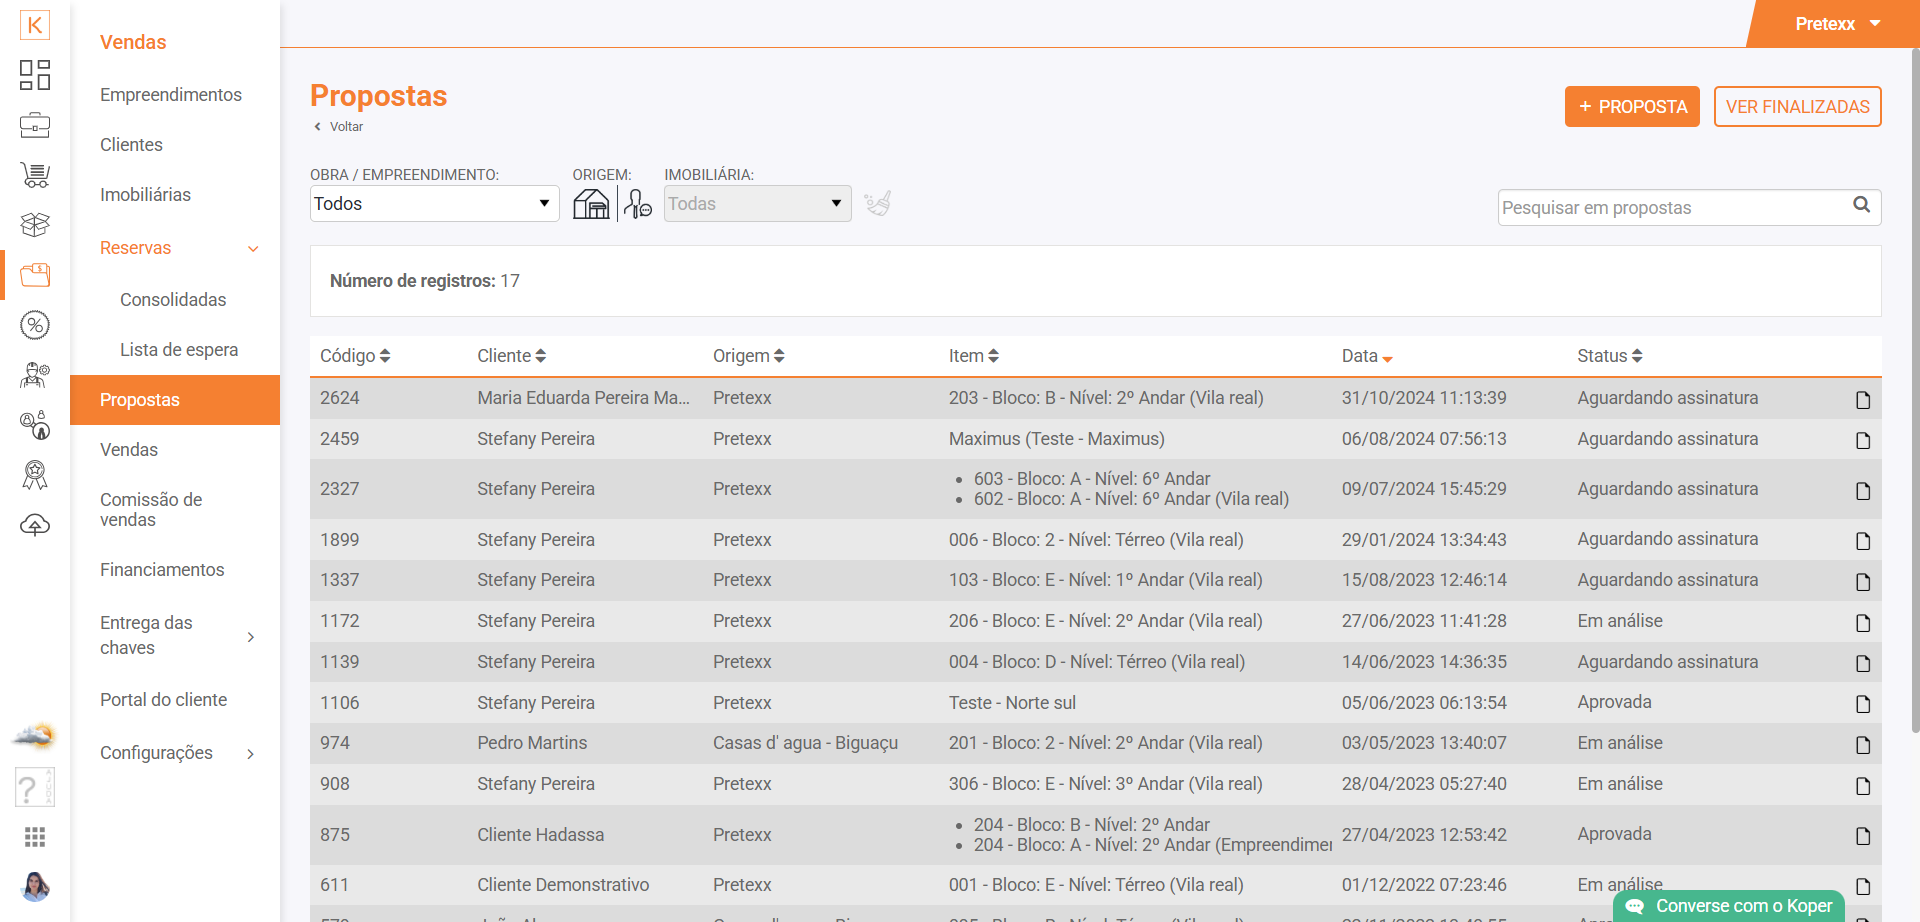Click the percent badge icon in sidebar

35,325
